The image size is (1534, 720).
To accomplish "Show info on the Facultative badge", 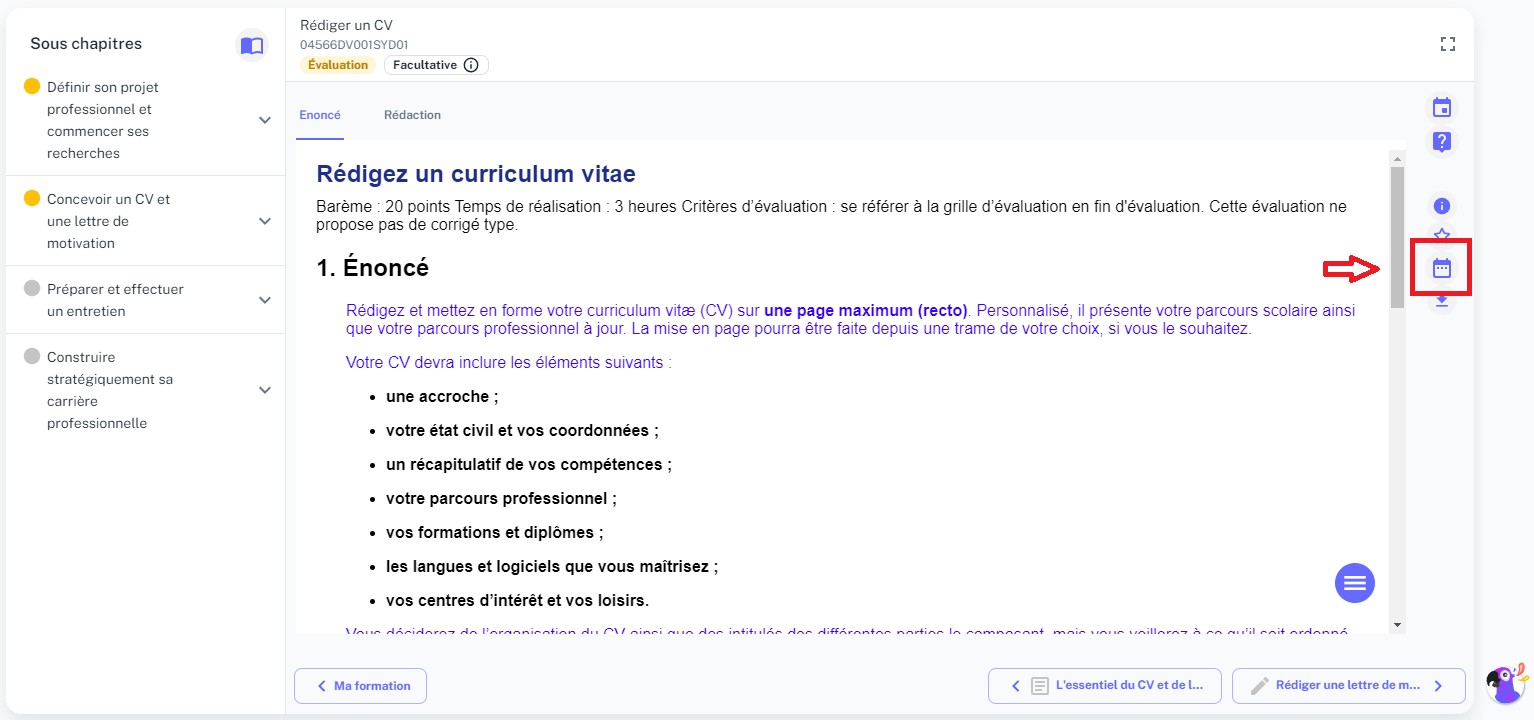I will (x=471, y=65).
